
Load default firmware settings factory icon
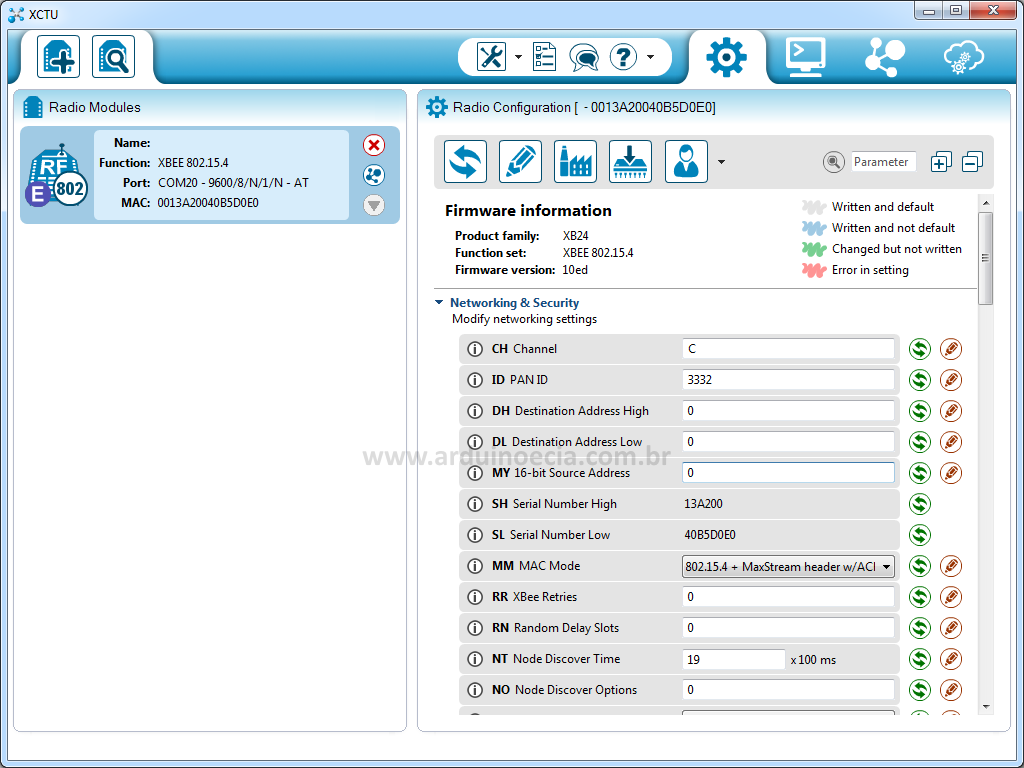575,161
